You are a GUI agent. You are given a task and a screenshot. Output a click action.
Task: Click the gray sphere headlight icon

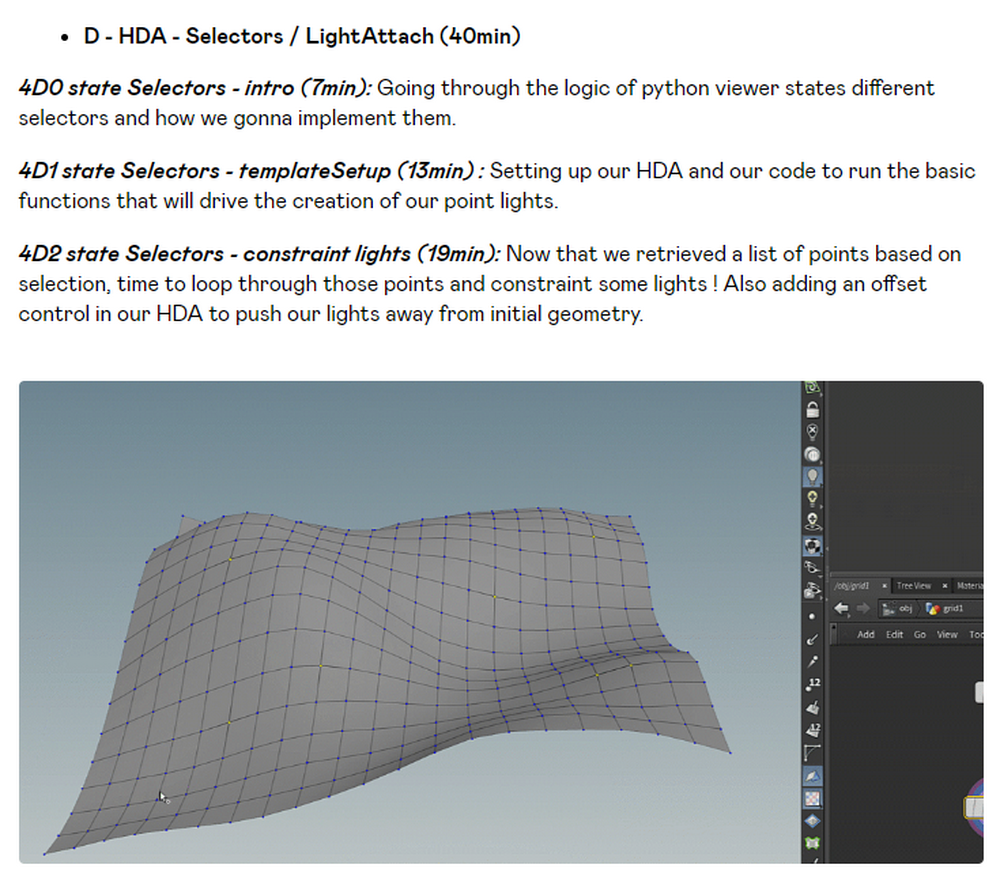(x=812, y=454)
